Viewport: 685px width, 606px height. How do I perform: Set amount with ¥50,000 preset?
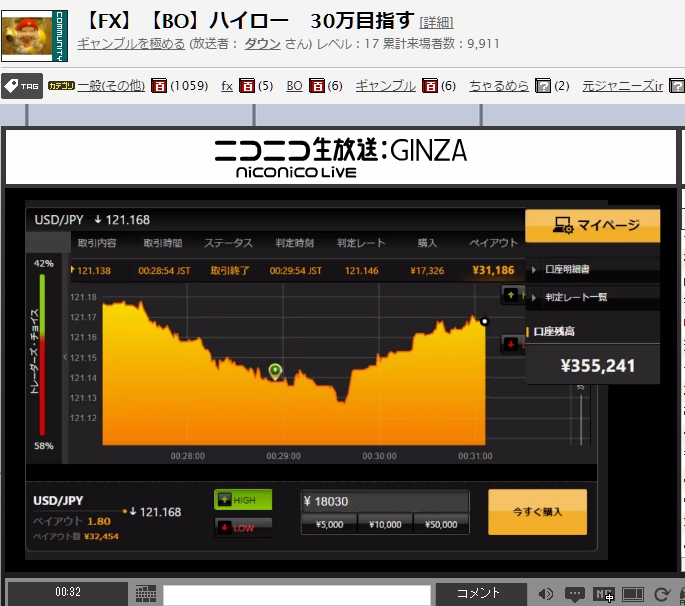(441, 524)
